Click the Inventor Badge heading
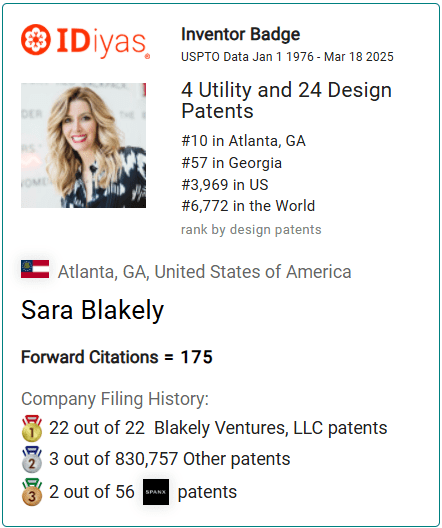The image size is (442, 528). click(x=240, y=34)
